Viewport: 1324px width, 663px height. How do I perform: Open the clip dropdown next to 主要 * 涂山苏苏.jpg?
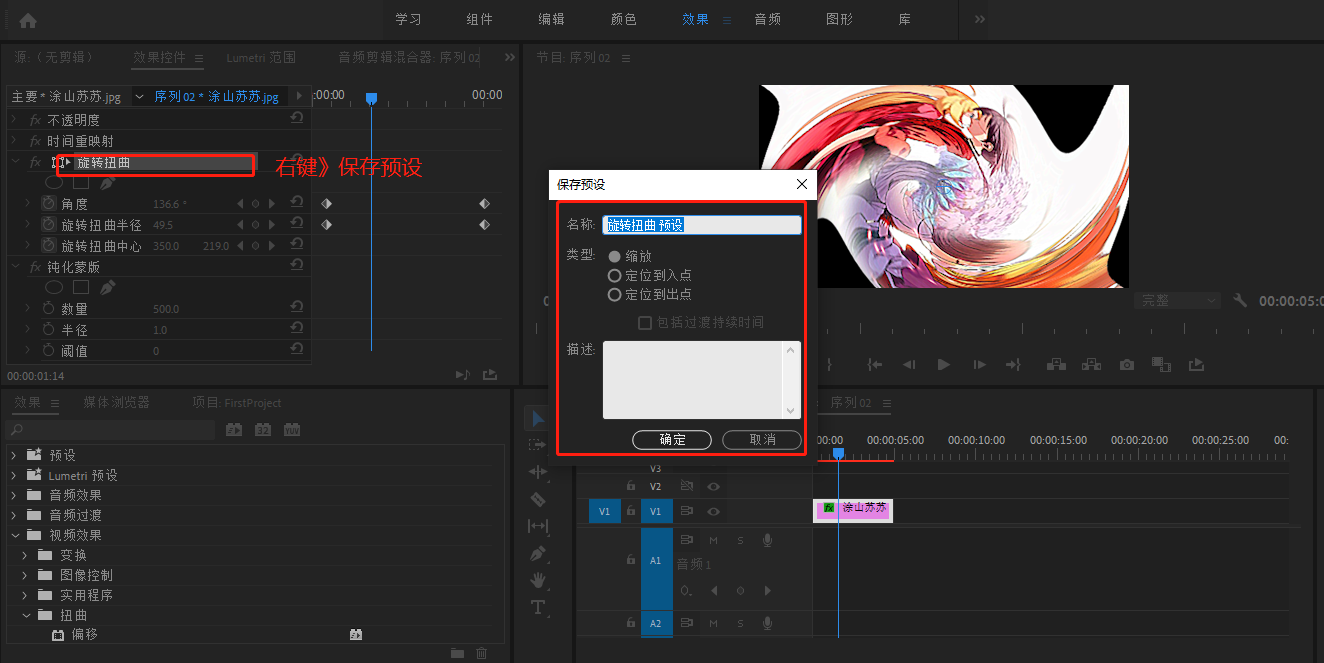pyautogui.click(x=139, y=96)
